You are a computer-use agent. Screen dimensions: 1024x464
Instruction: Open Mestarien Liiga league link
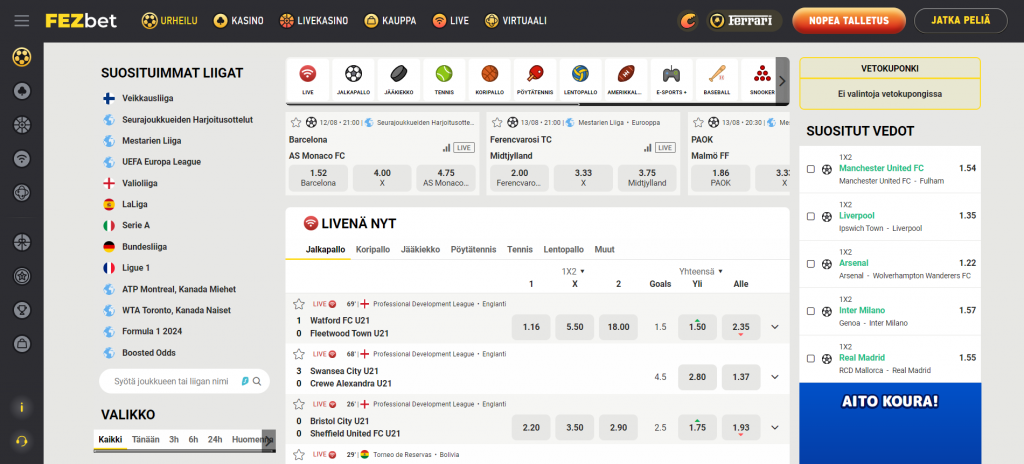click(152, 141)
